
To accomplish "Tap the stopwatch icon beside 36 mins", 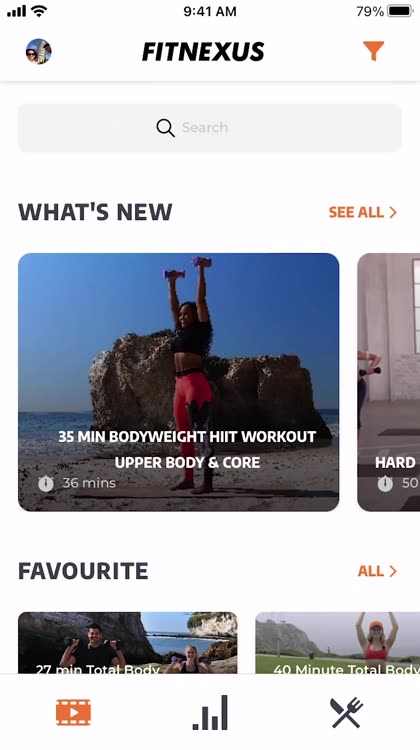I will pos(46,484).
